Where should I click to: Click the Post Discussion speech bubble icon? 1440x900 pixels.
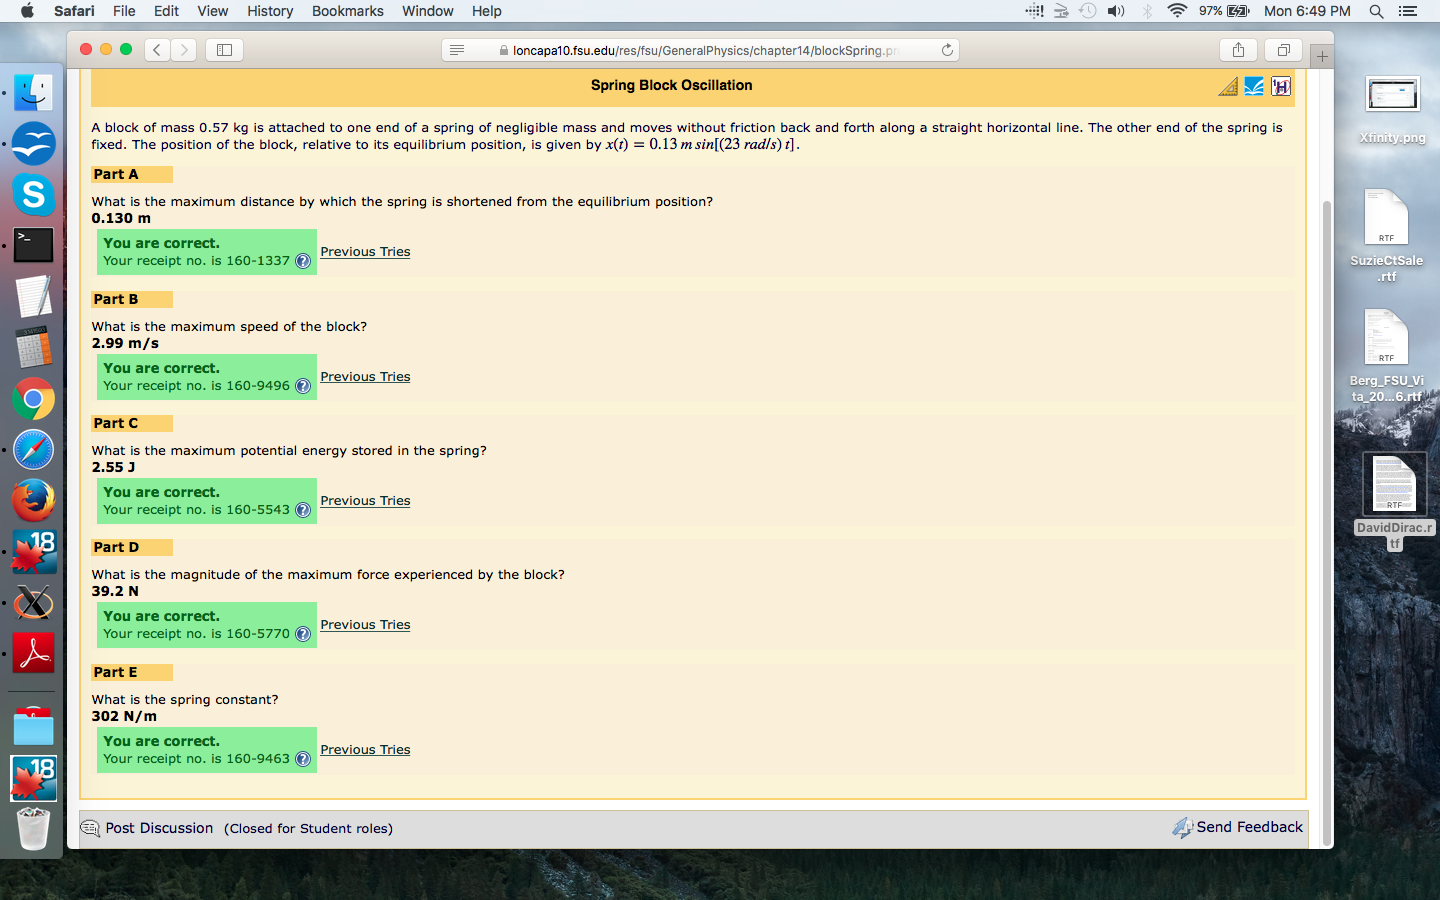coord(90,828)
